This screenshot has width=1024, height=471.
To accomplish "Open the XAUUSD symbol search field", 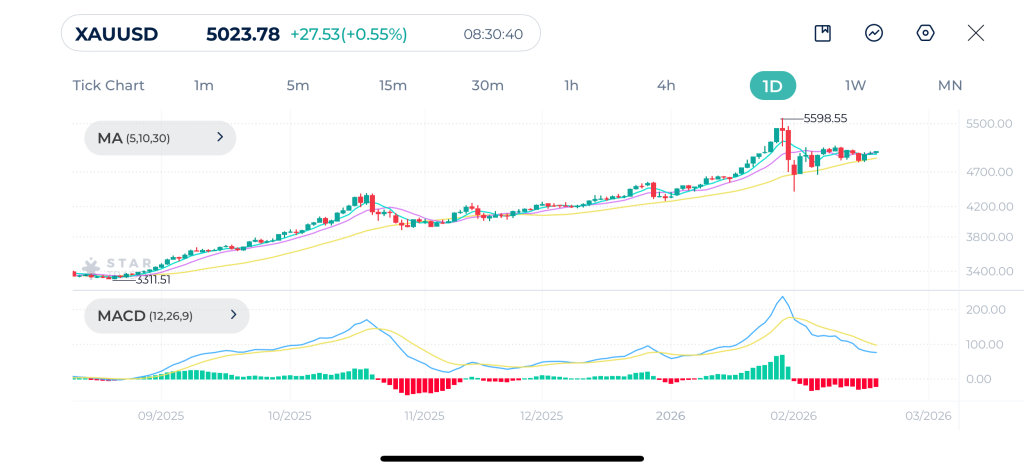I will click(x=301, y=33).
